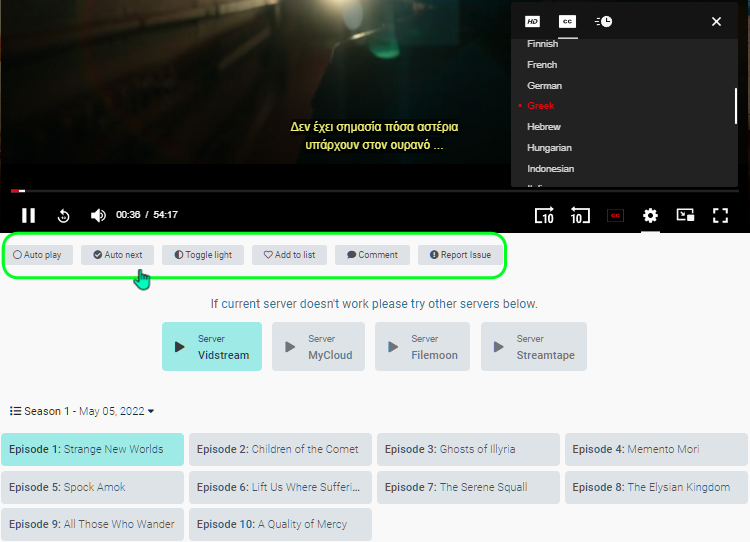The width and height of the screenshot is (750, 542).
Task: Play Episode 7: The Serene Squall
Action: click(468, 487)
